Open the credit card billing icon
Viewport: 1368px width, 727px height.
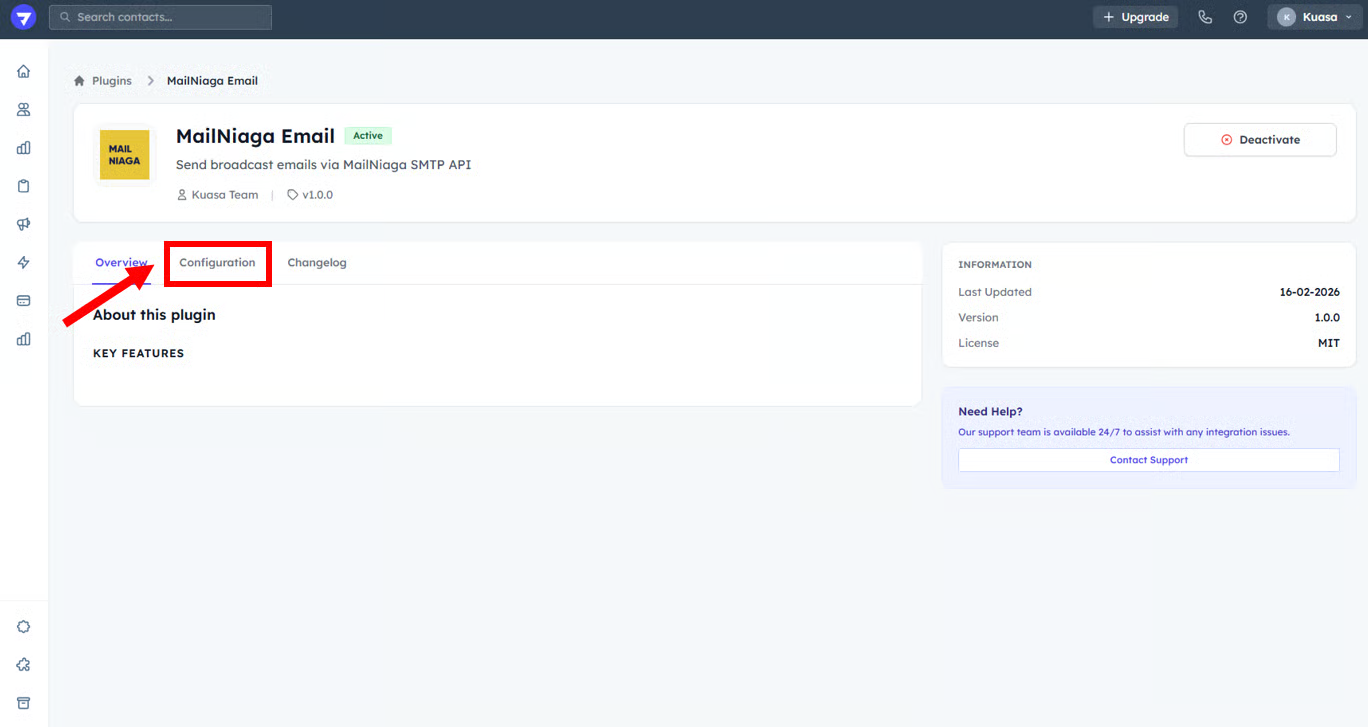[x=24, y=301]
